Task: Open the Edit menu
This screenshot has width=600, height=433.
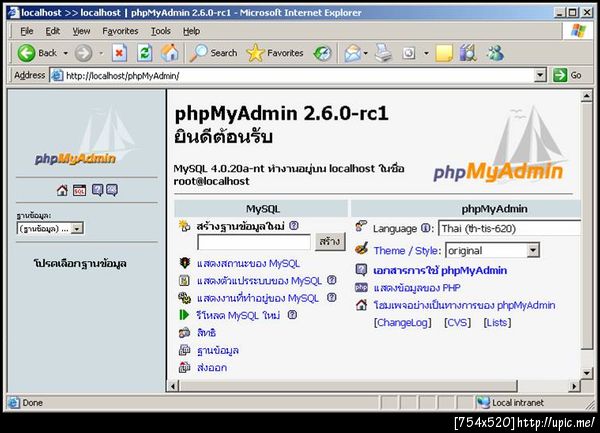Action: 52,31
